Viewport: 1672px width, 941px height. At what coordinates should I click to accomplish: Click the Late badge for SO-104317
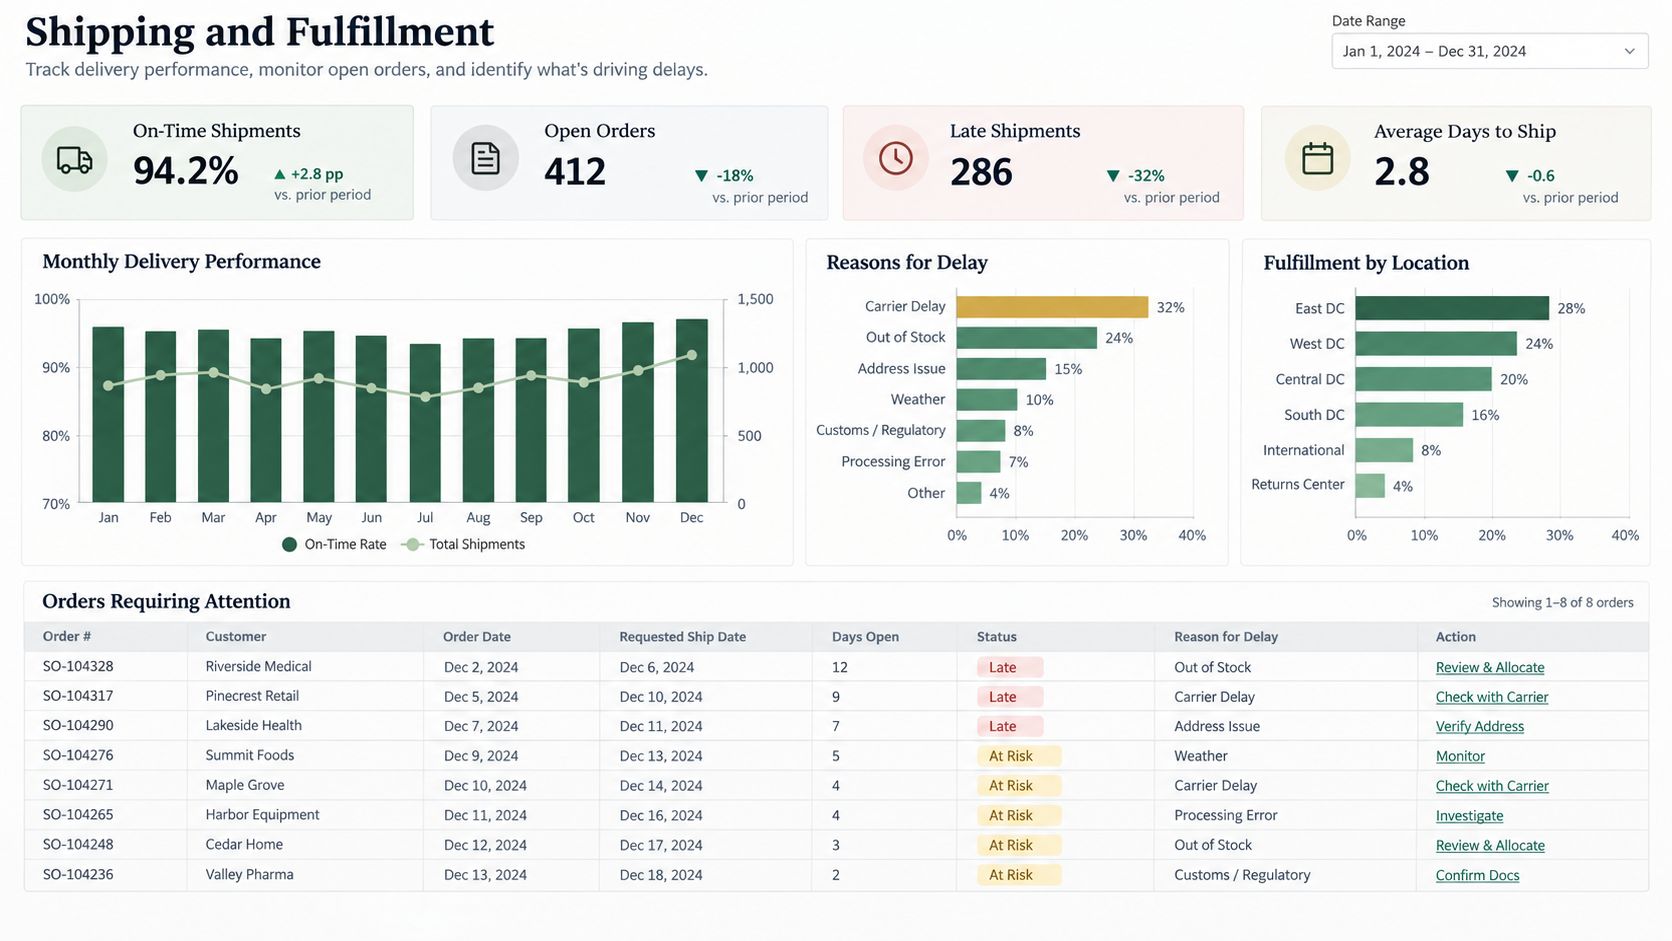(1010, 697)
